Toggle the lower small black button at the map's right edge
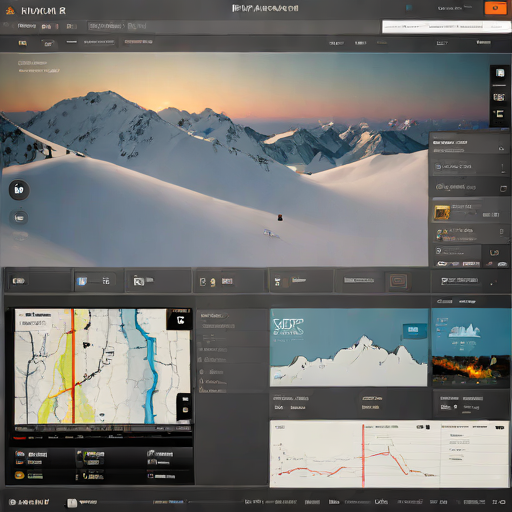 pyautogui.click(x=185, y=410)
